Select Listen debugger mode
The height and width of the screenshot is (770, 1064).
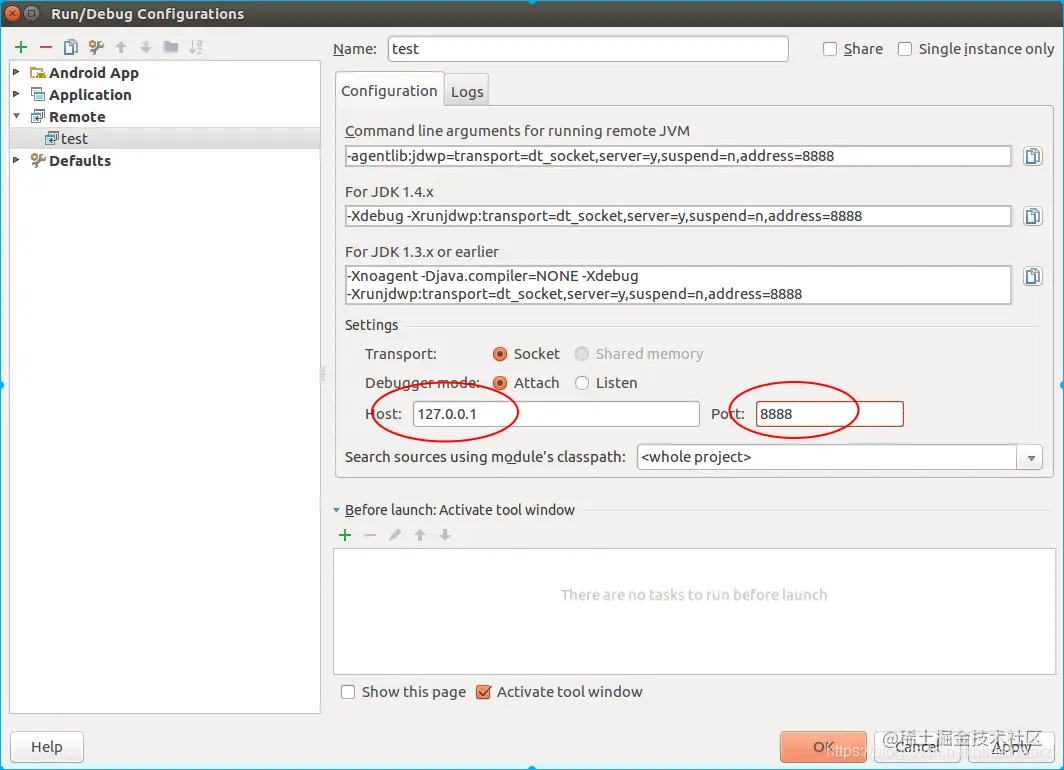click(582, 383)
